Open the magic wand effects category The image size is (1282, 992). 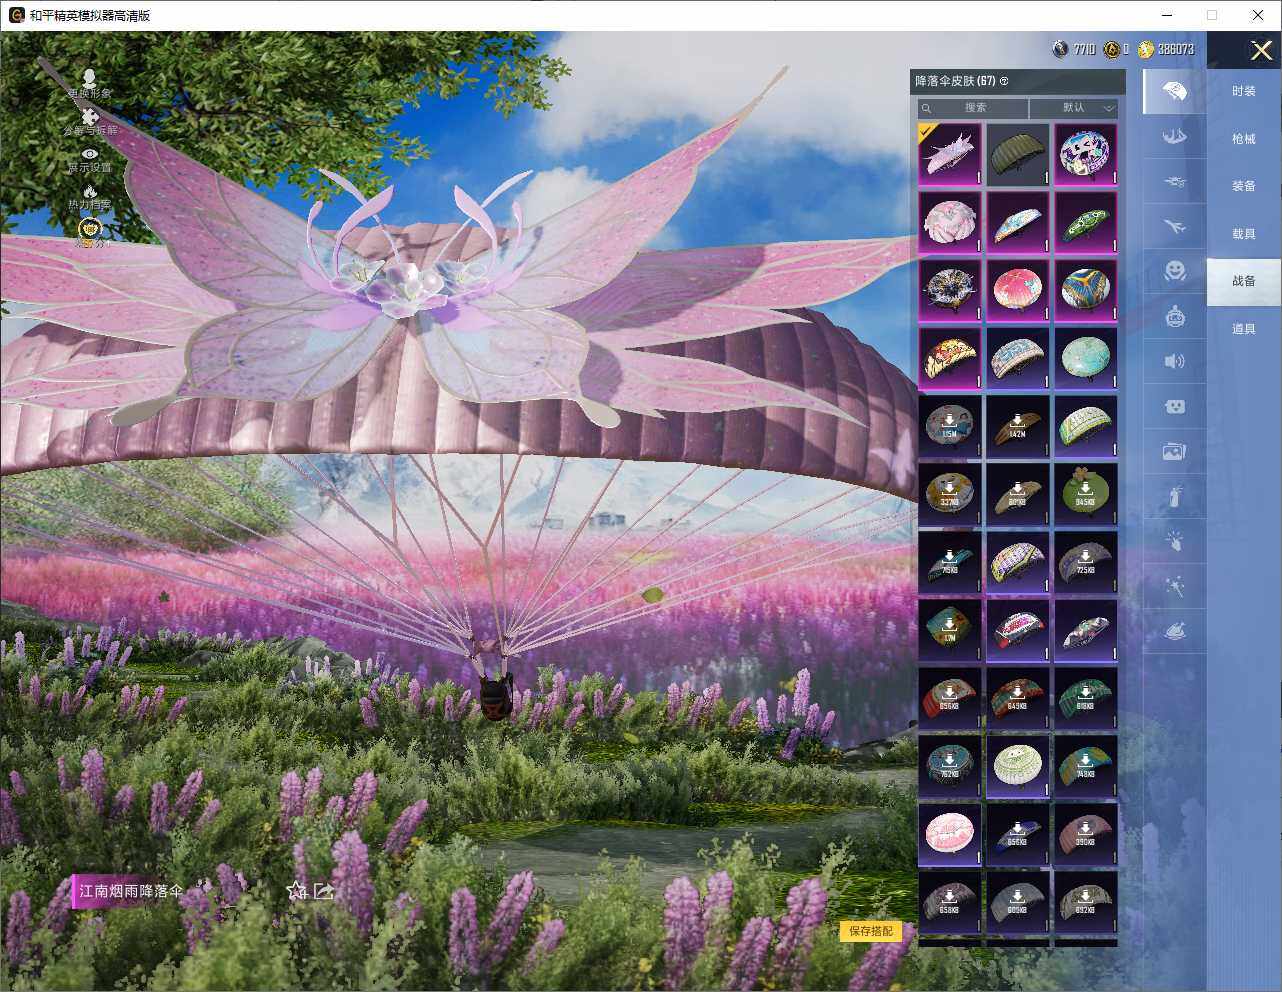click(1175, 587)
